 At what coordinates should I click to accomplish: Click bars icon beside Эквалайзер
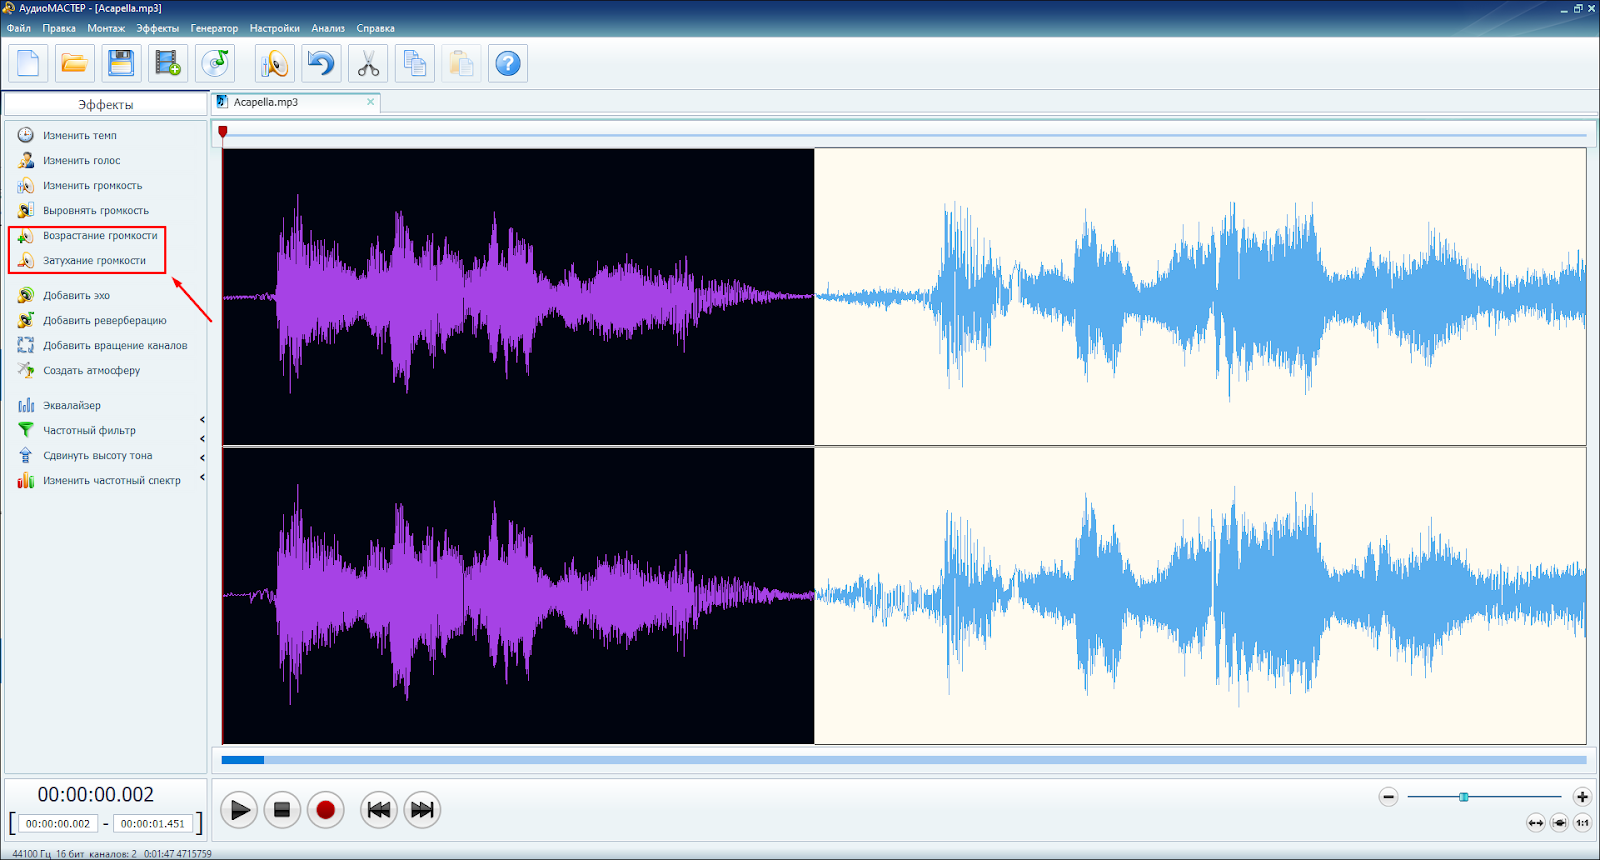tap(26, 405)
